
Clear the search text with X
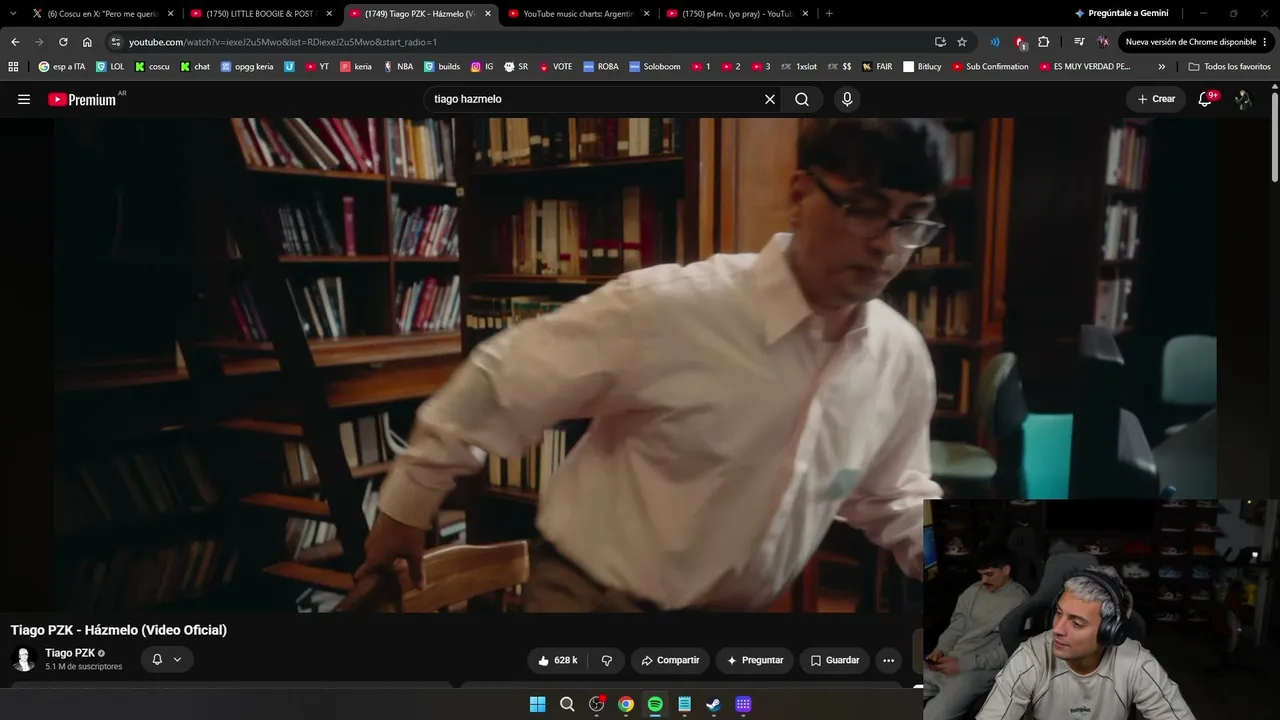coord(770,99)
